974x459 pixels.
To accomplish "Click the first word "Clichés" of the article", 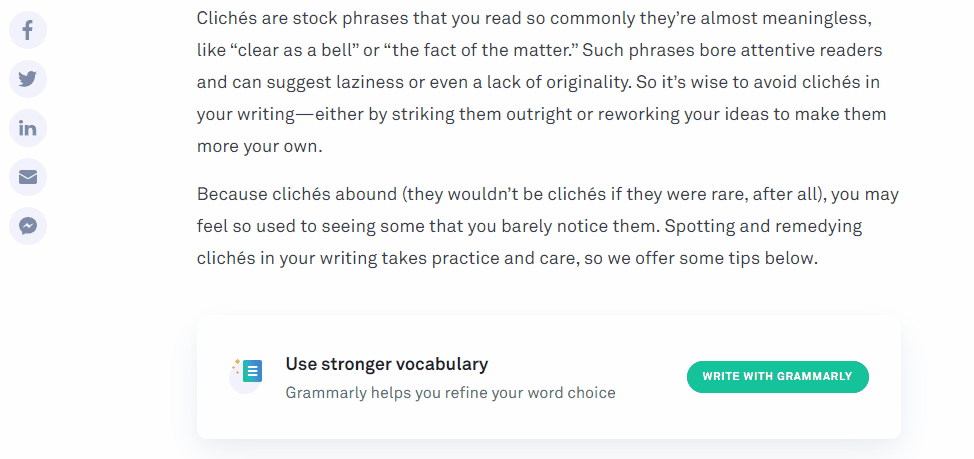I will pyautogui.click(x=228, y=18).
